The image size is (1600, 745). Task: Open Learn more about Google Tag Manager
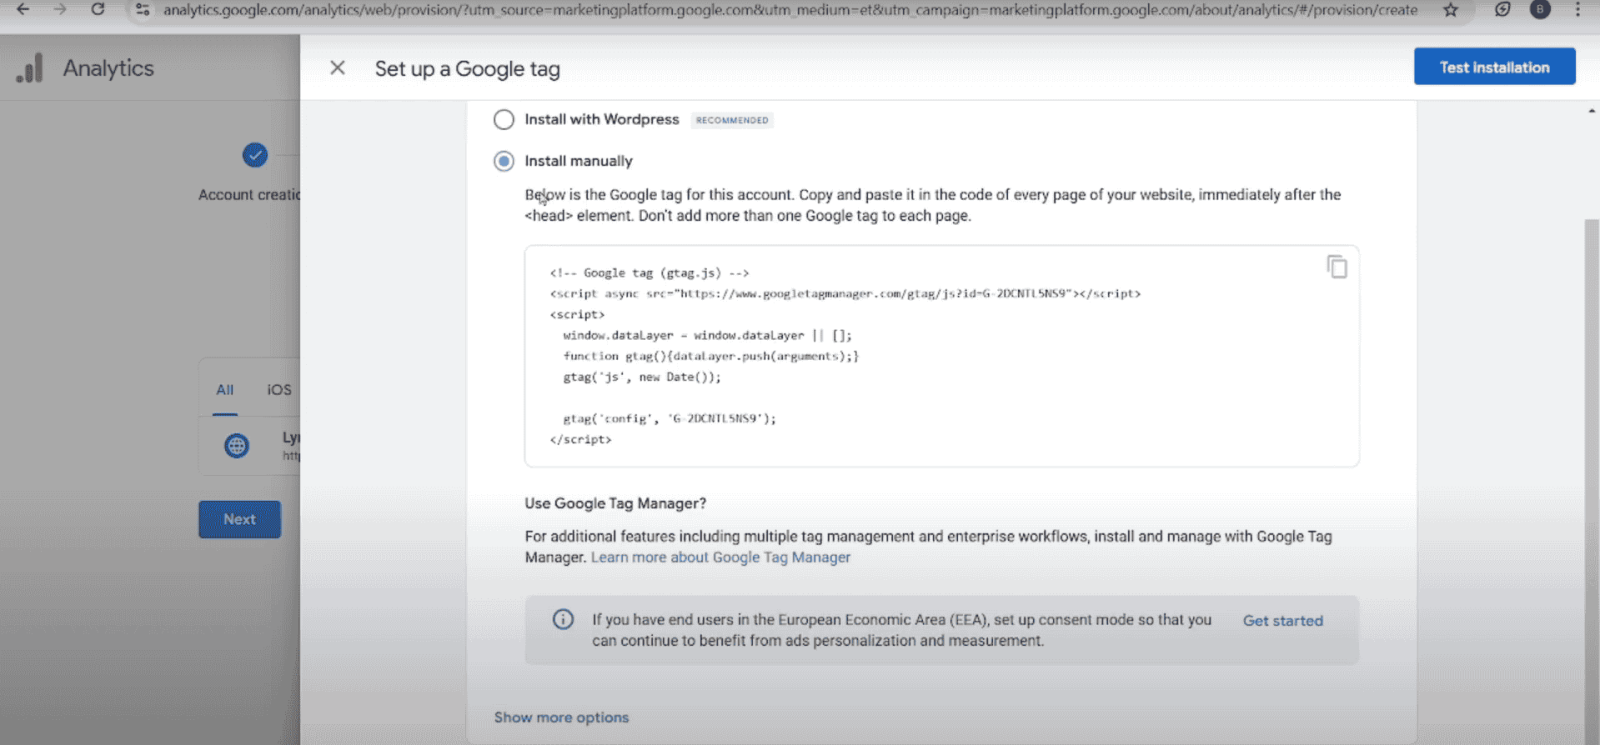(721, 558)
